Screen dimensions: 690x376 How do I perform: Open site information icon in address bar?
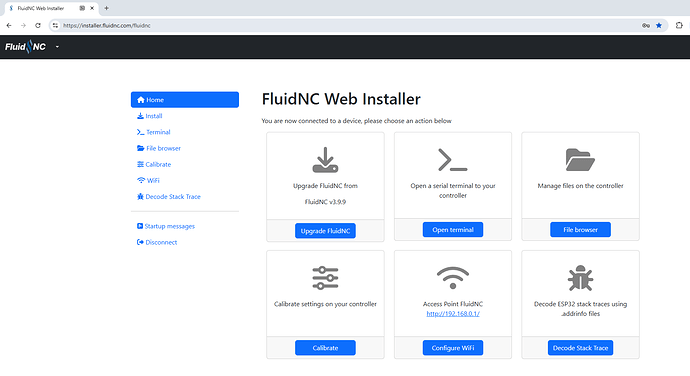click(55, 26)
